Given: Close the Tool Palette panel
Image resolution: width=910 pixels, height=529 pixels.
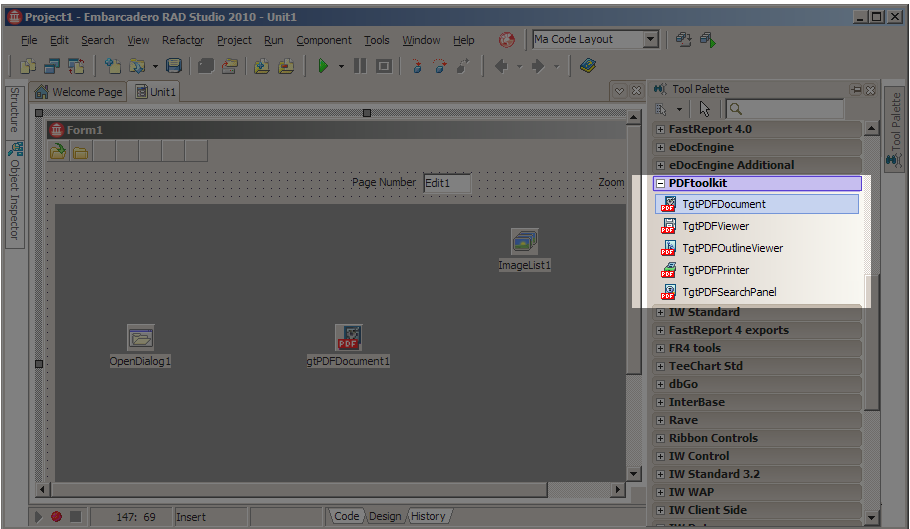Looking at the screenshot, I should click(x=870, y=89).
